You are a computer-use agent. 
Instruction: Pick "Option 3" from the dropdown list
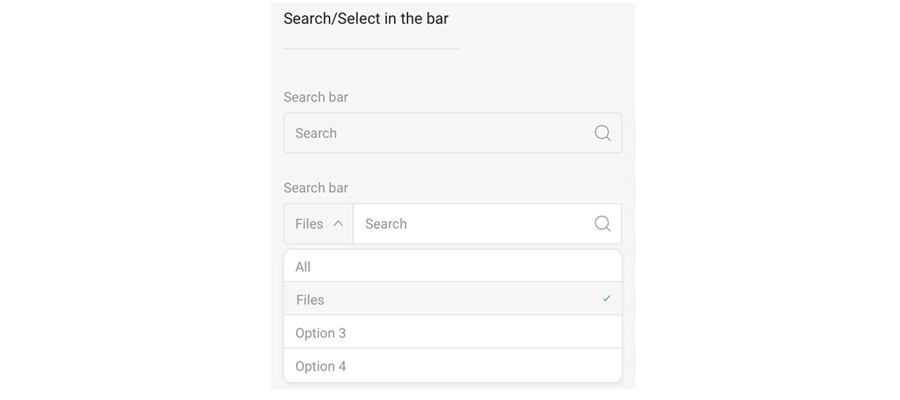pos(320,333)
